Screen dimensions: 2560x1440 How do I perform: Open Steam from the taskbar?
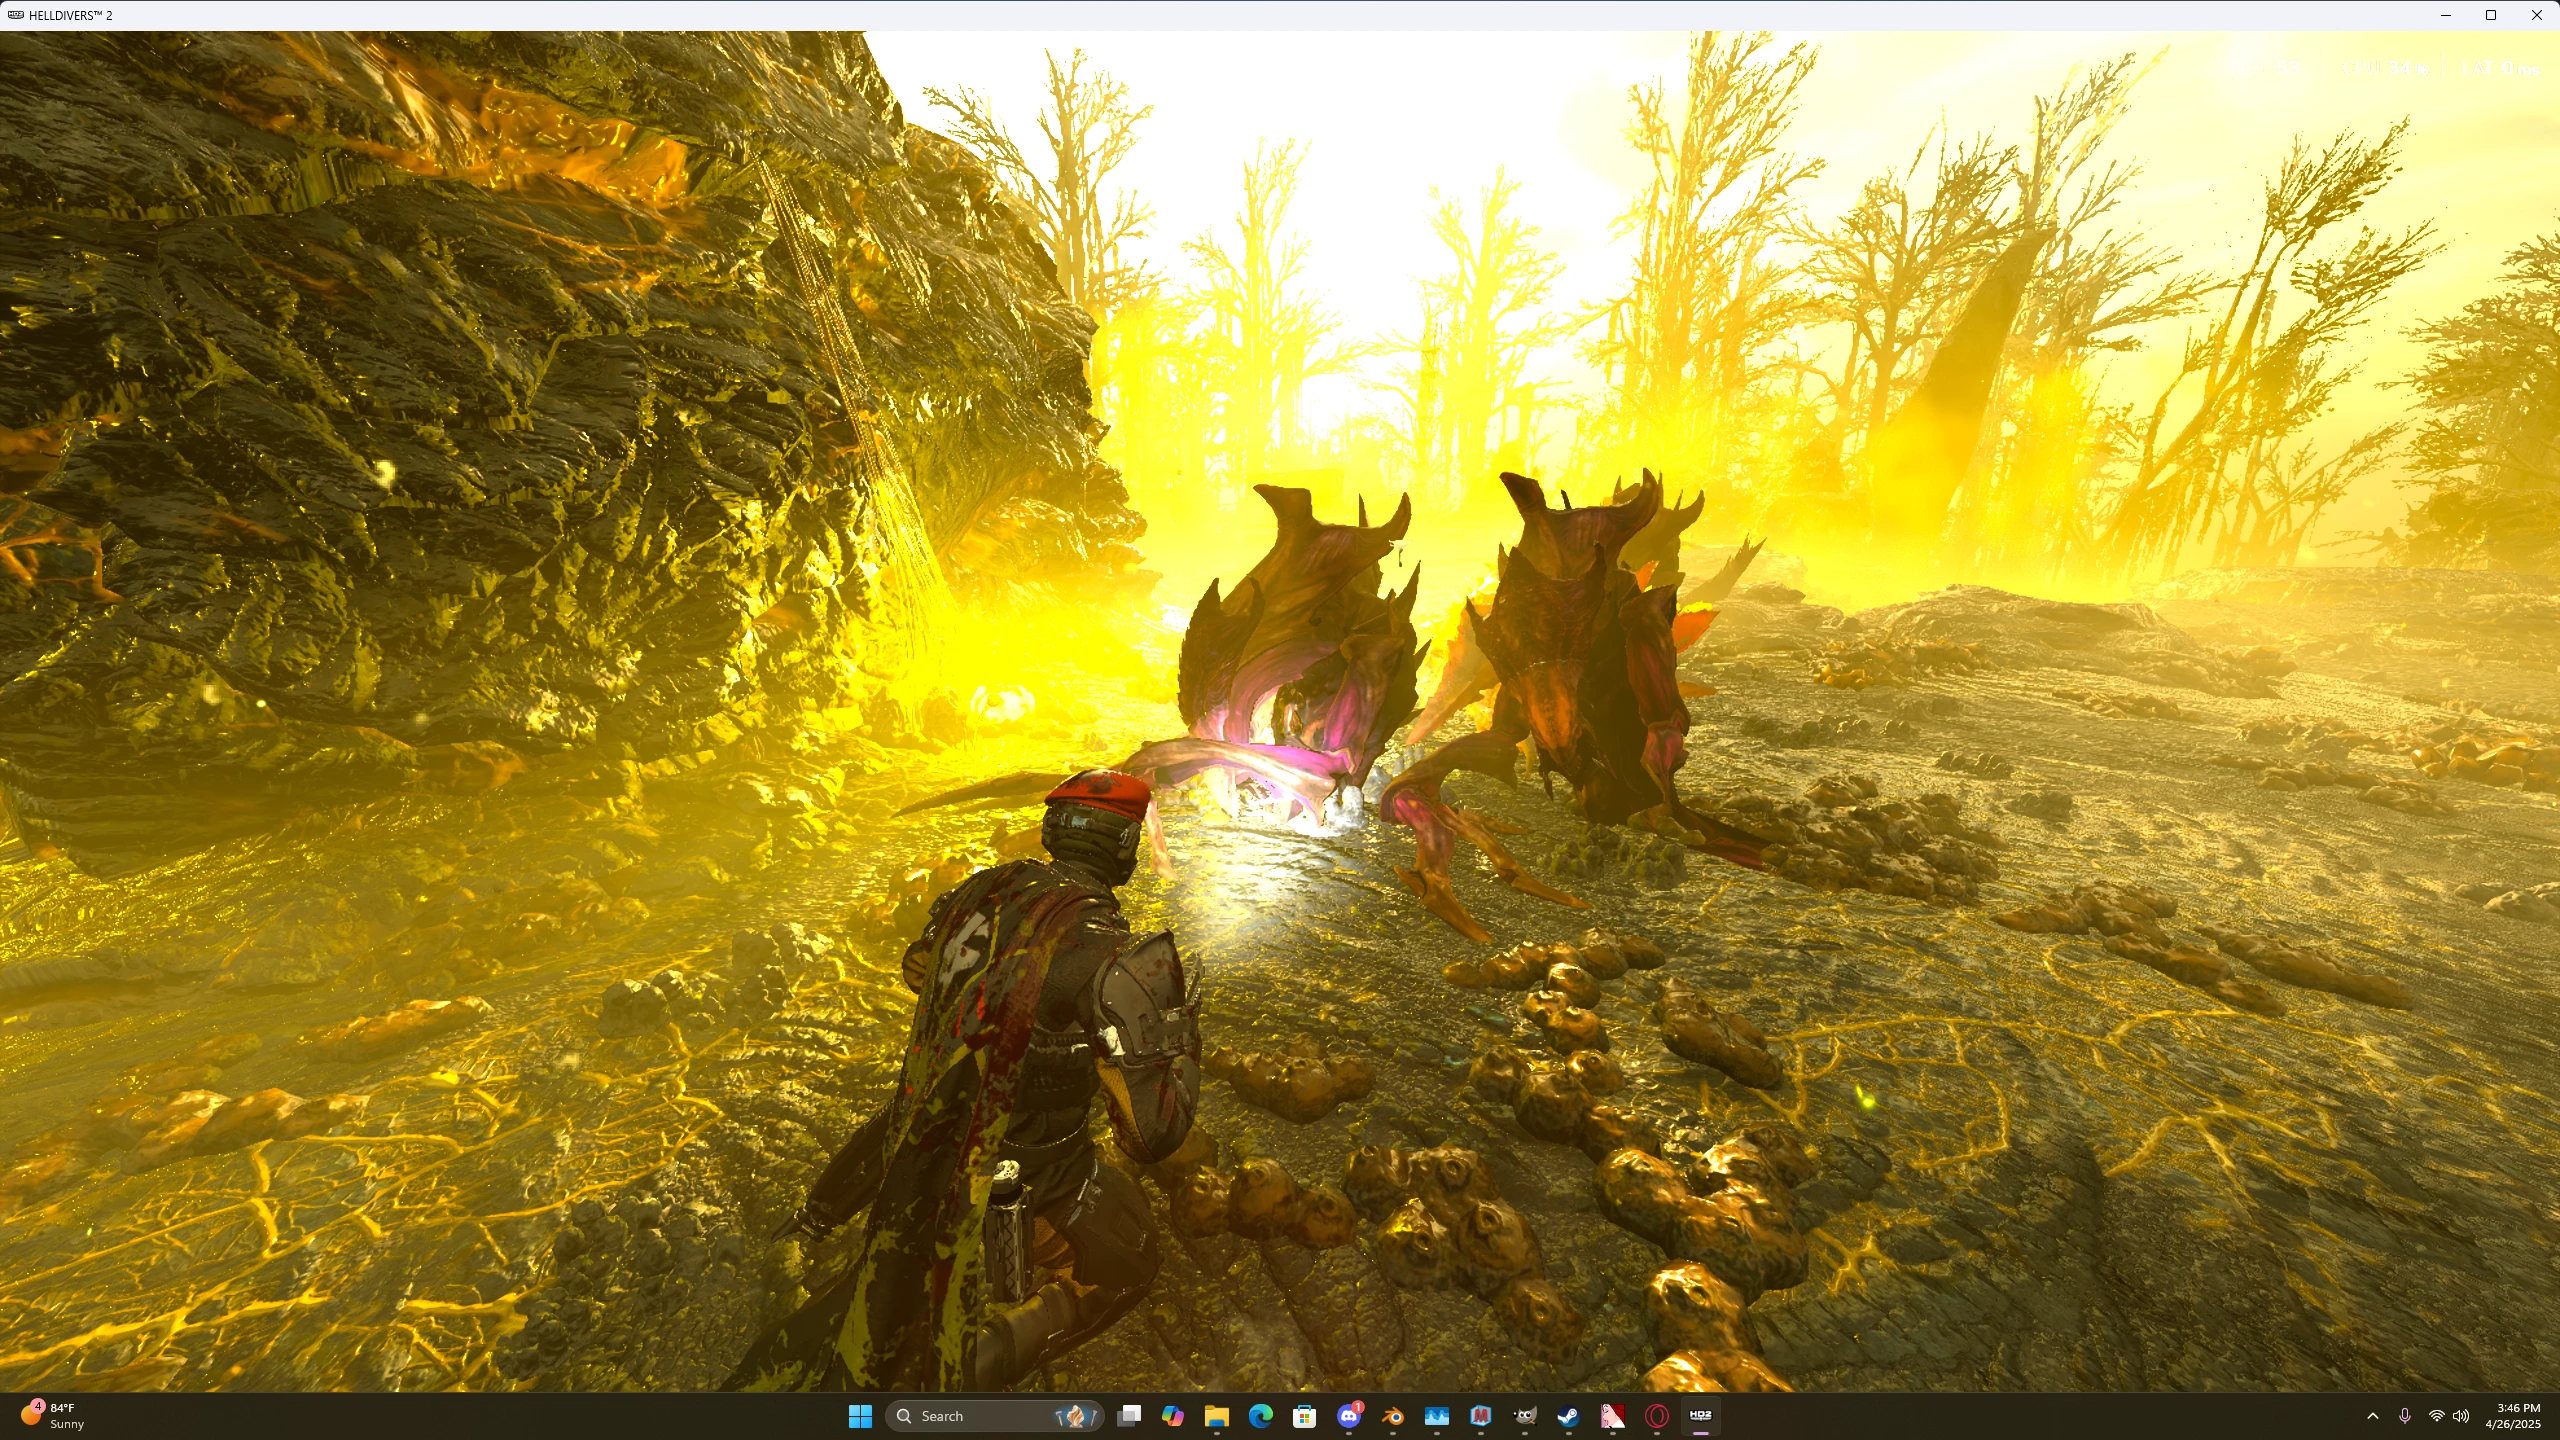(x=1568, y=1416)
